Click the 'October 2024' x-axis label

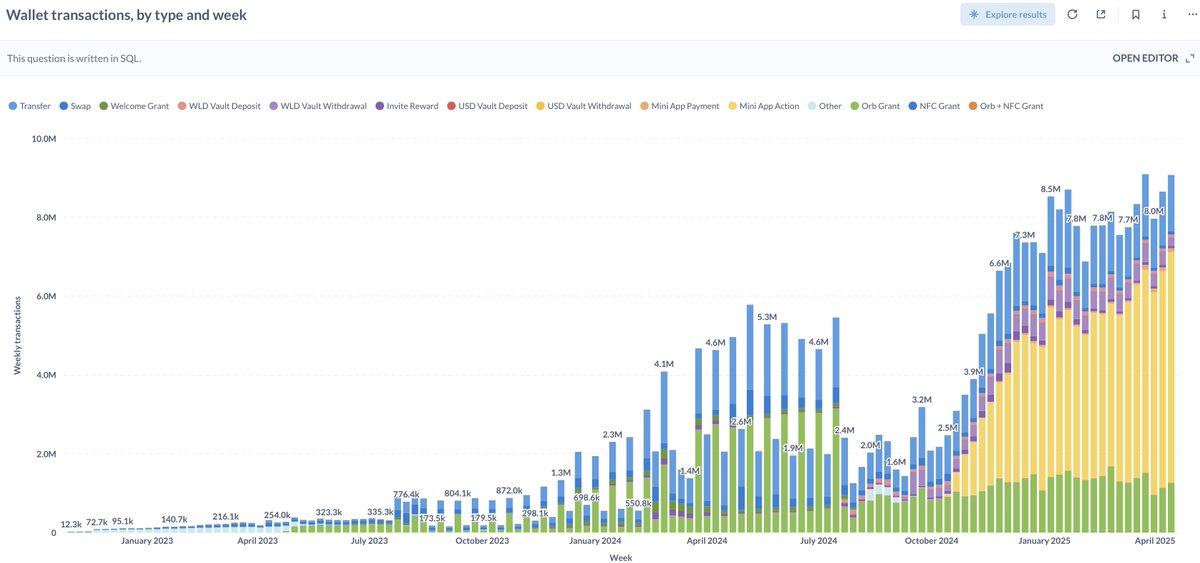(931, 541)
